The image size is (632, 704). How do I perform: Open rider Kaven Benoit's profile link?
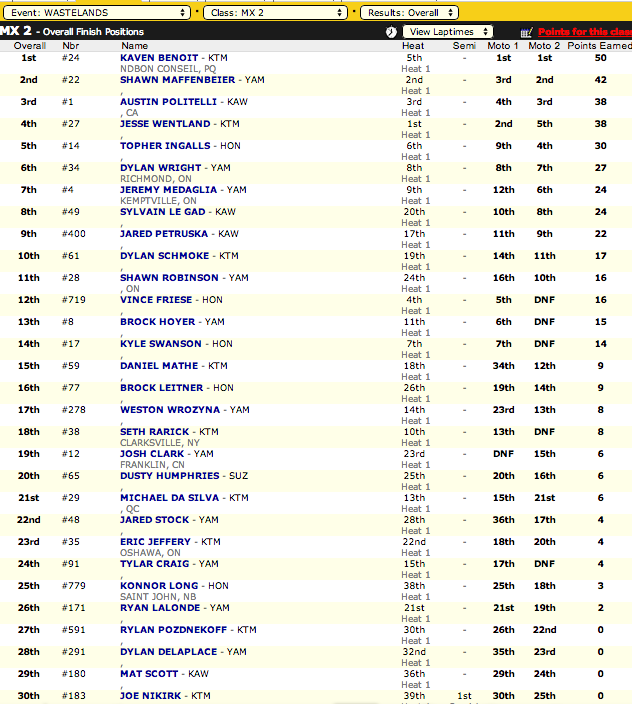pyautogui.click(x=159, y=58)
